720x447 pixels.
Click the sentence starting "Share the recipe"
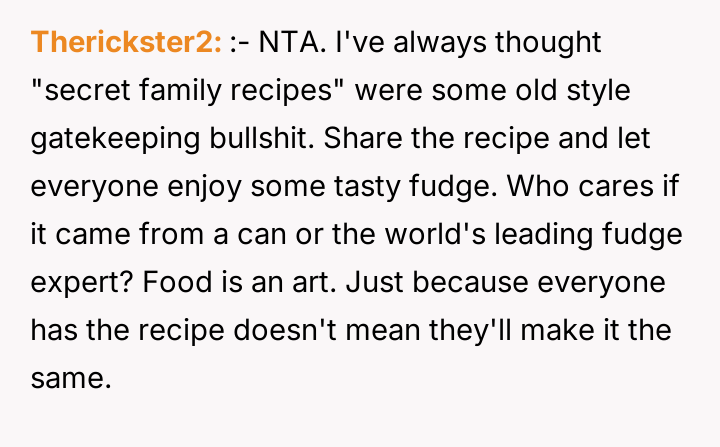(x=480, y=138)
